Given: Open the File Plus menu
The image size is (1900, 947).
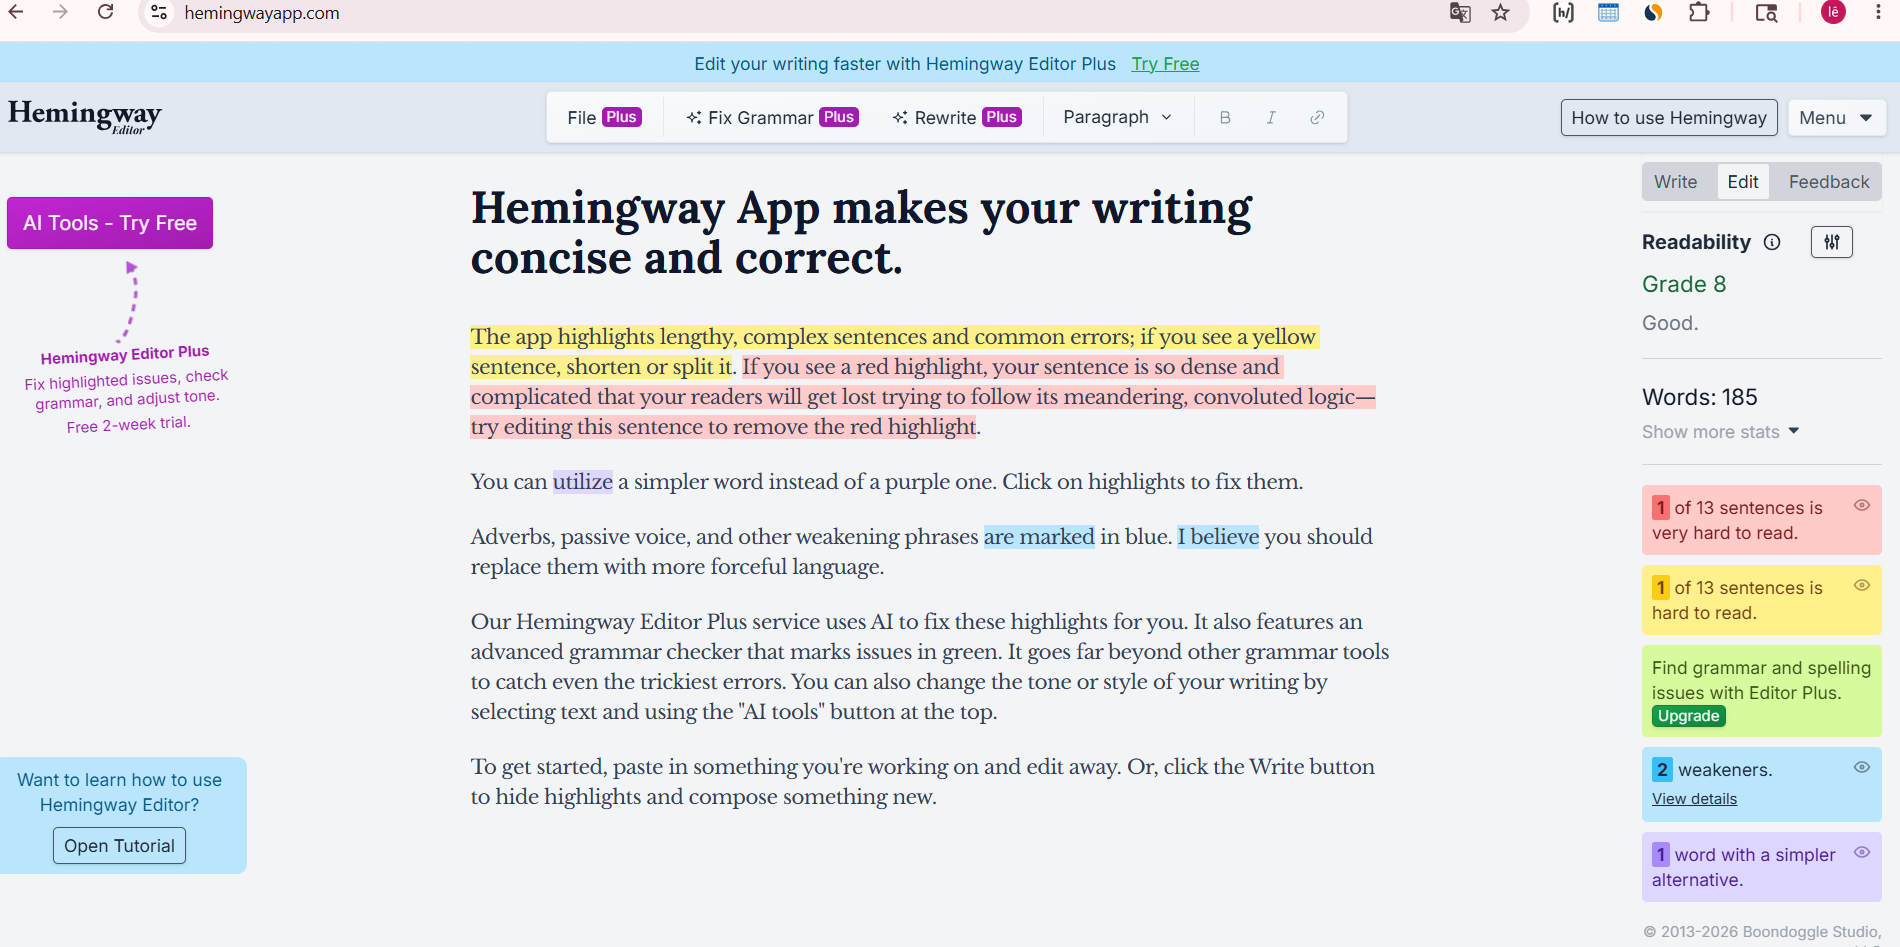Looking at the screenshot, I should 604,117.
